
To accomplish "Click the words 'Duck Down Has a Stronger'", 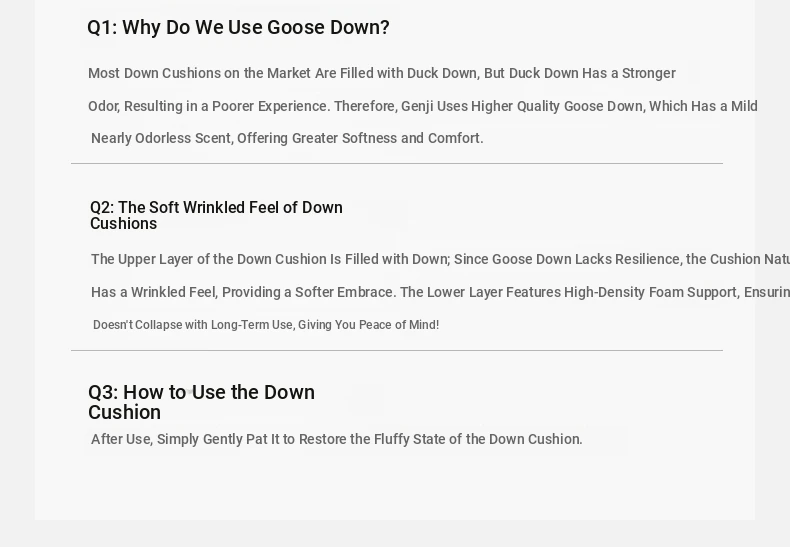I will (592, 73).
